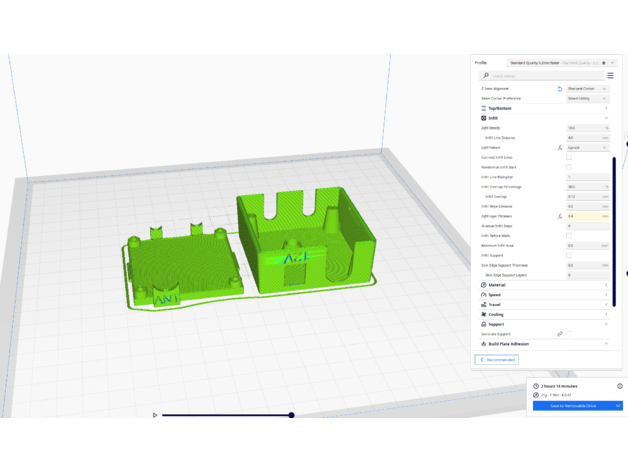Viewport: 628px width, 472px height.
Task: Click the Generate Support link icon
Action: 560,334
